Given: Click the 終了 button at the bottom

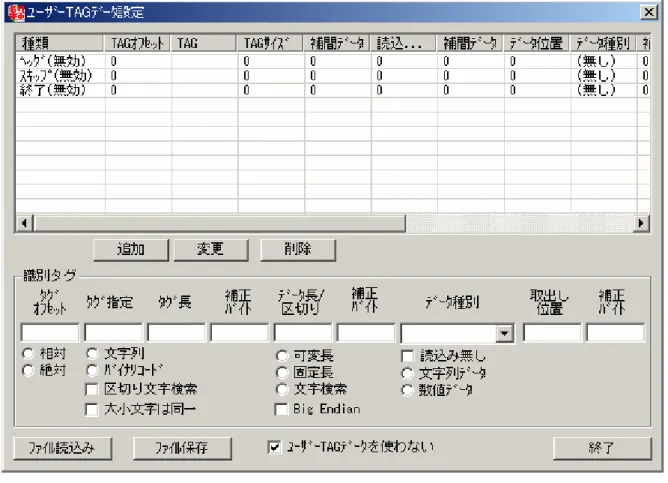Looking at the screenshot, I should (x=602, y=448).
